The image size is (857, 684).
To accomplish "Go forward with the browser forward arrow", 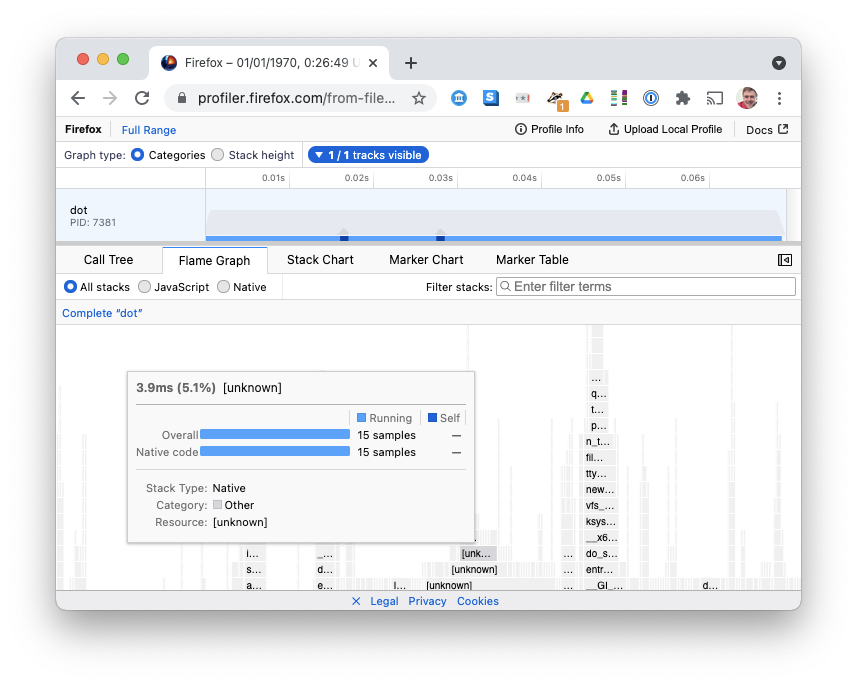I will [x=110, y=98].
